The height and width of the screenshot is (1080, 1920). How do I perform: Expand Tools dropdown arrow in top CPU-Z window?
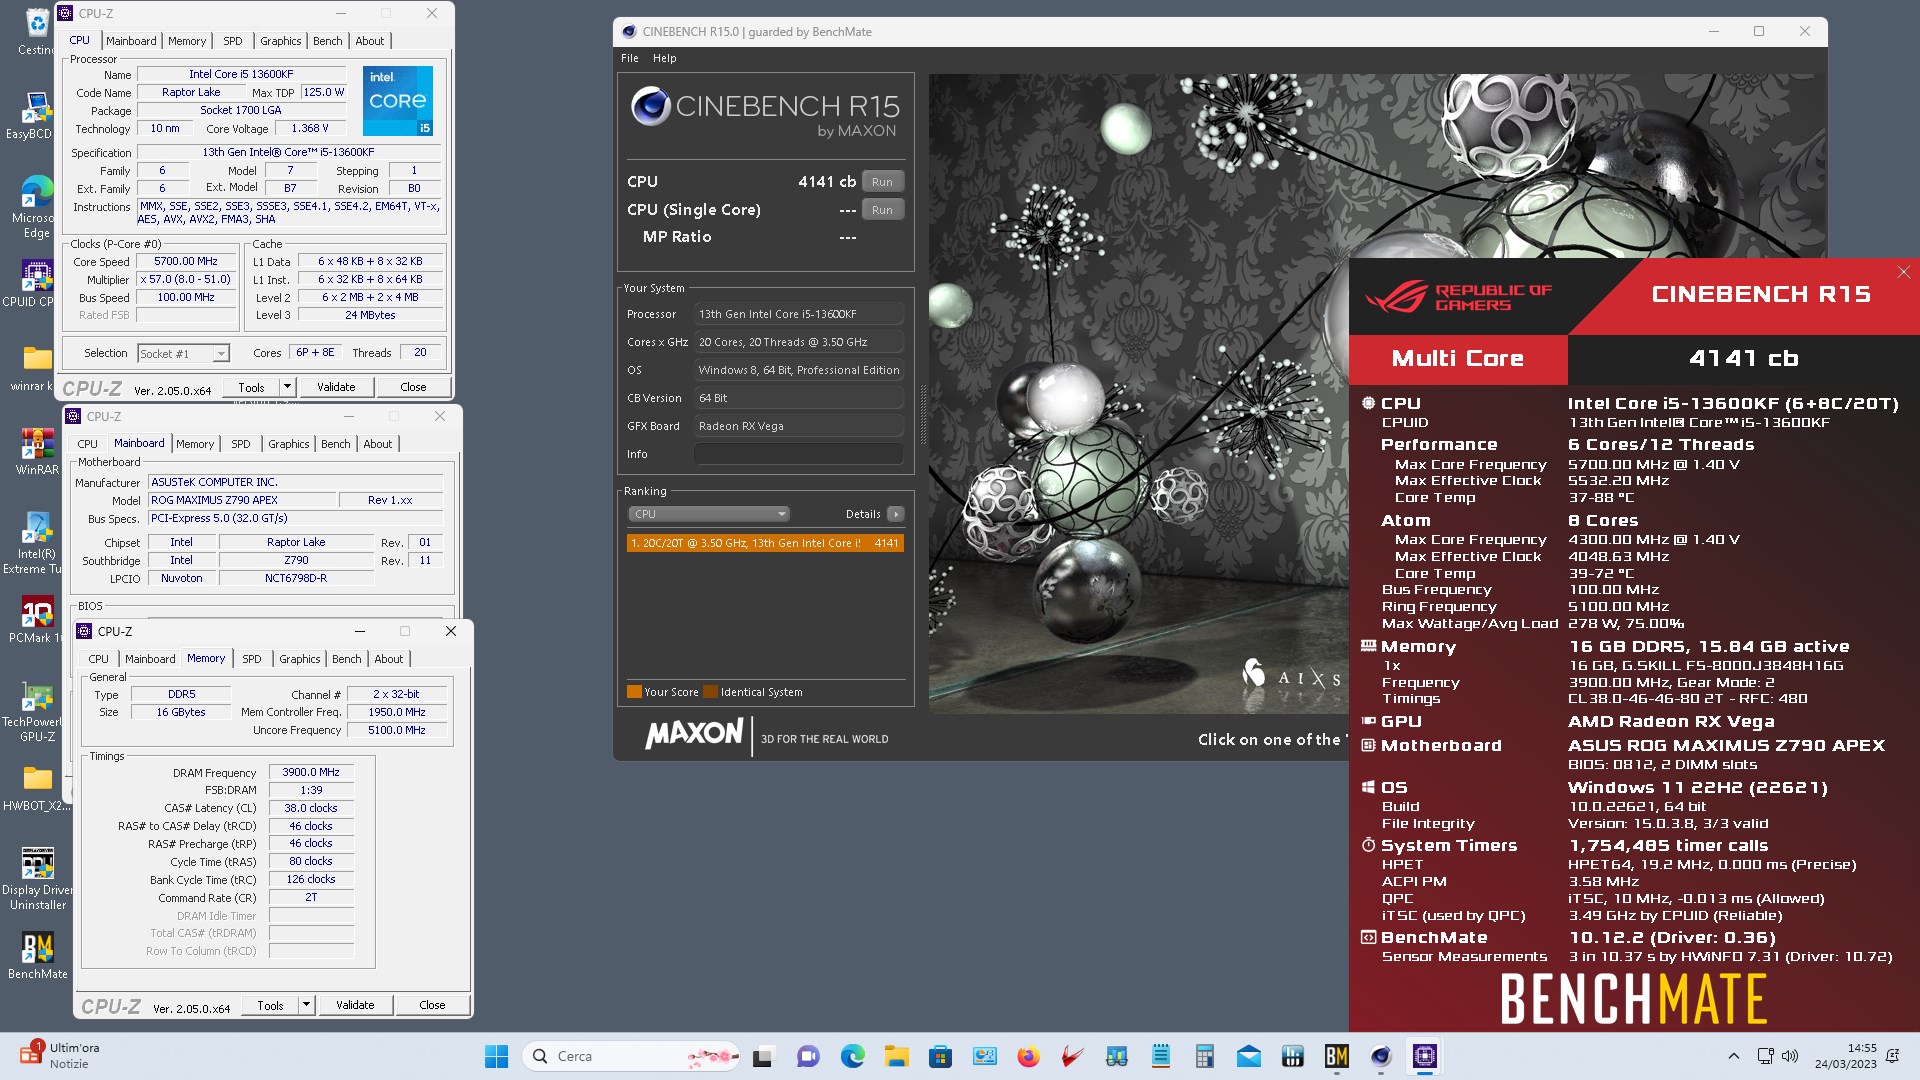coord(287,387)
